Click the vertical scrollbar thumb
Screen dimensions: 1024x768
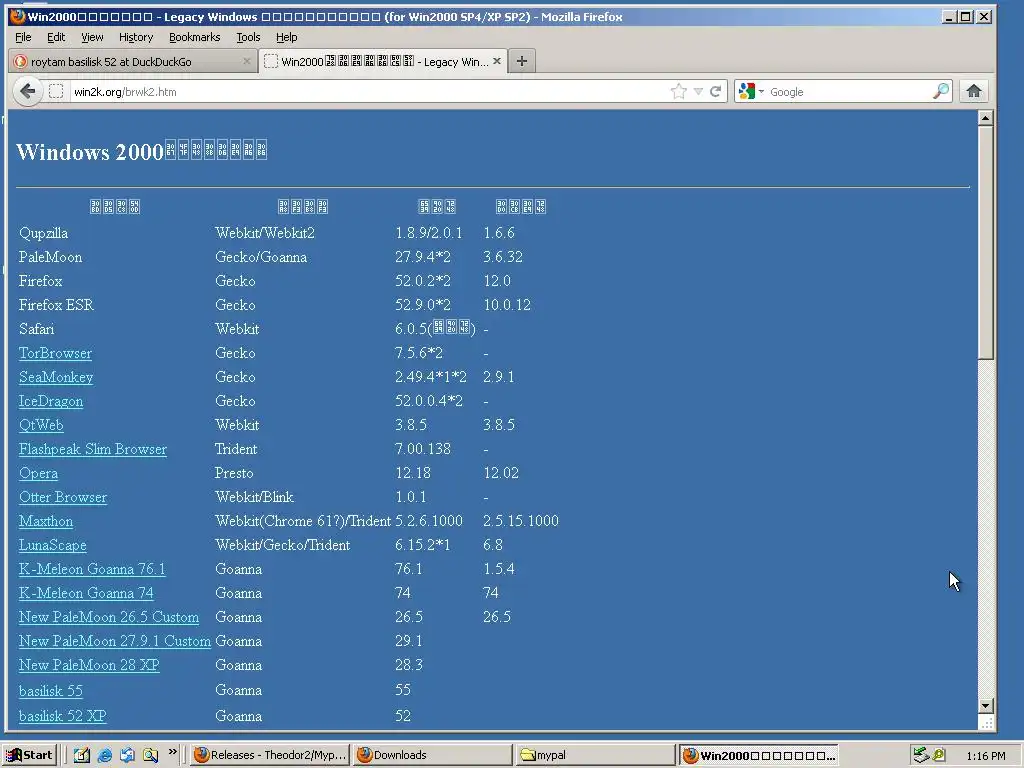(986, 242)
